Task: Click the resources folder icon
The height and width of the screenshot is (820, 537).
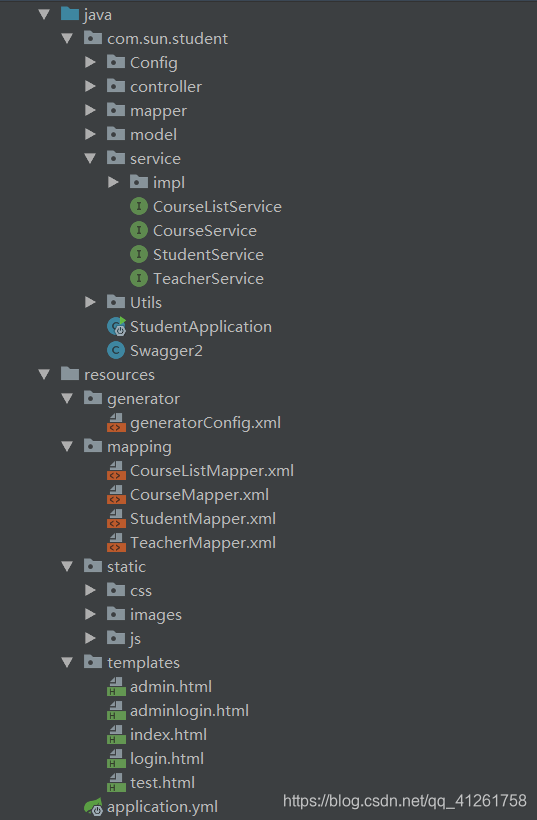Action: pos(70,374)
